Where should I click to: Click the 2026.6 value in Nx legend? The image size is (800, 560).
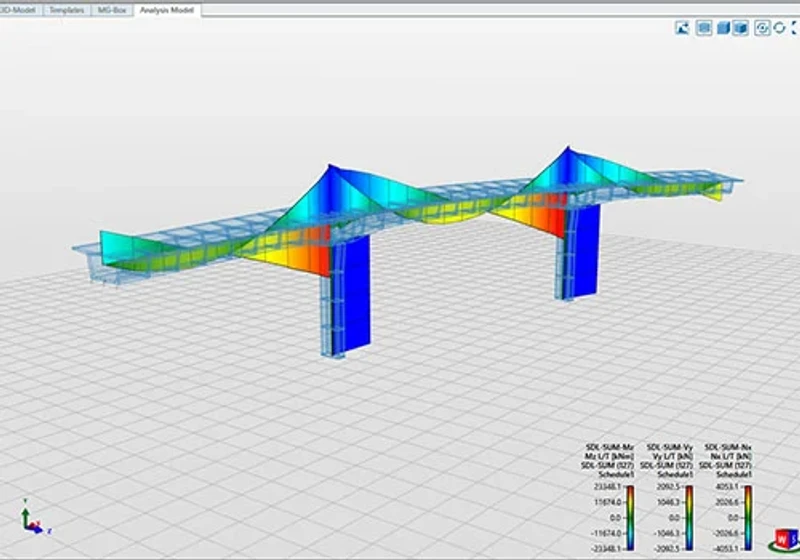pyautogui.click(x=727, y=502)
